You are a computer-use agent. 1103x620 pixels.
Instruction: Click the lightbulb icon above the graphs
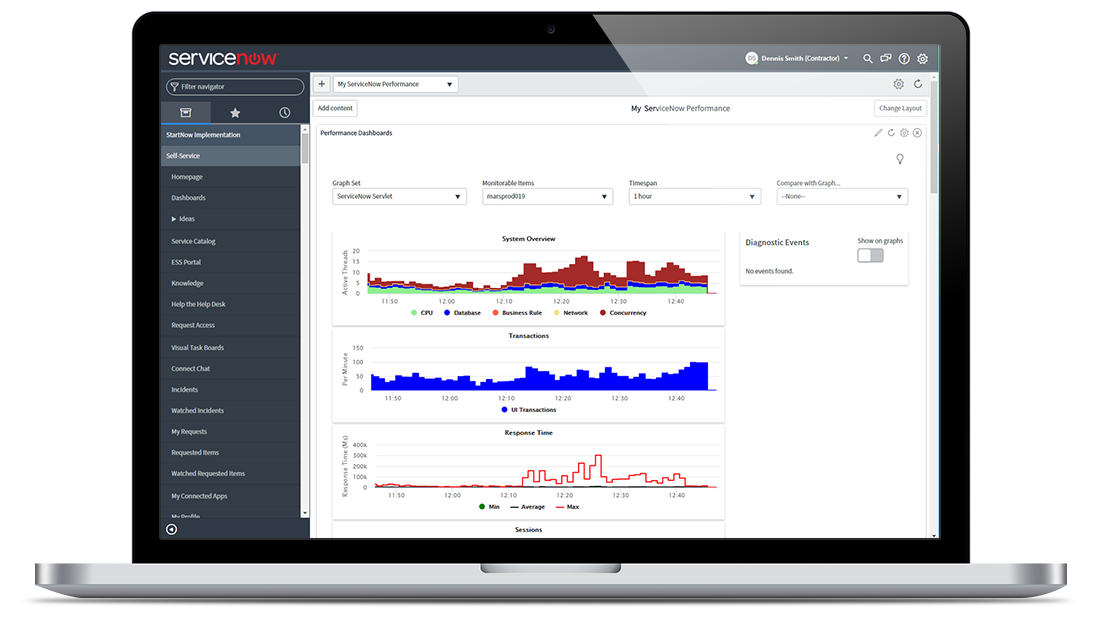click(899, 158)
